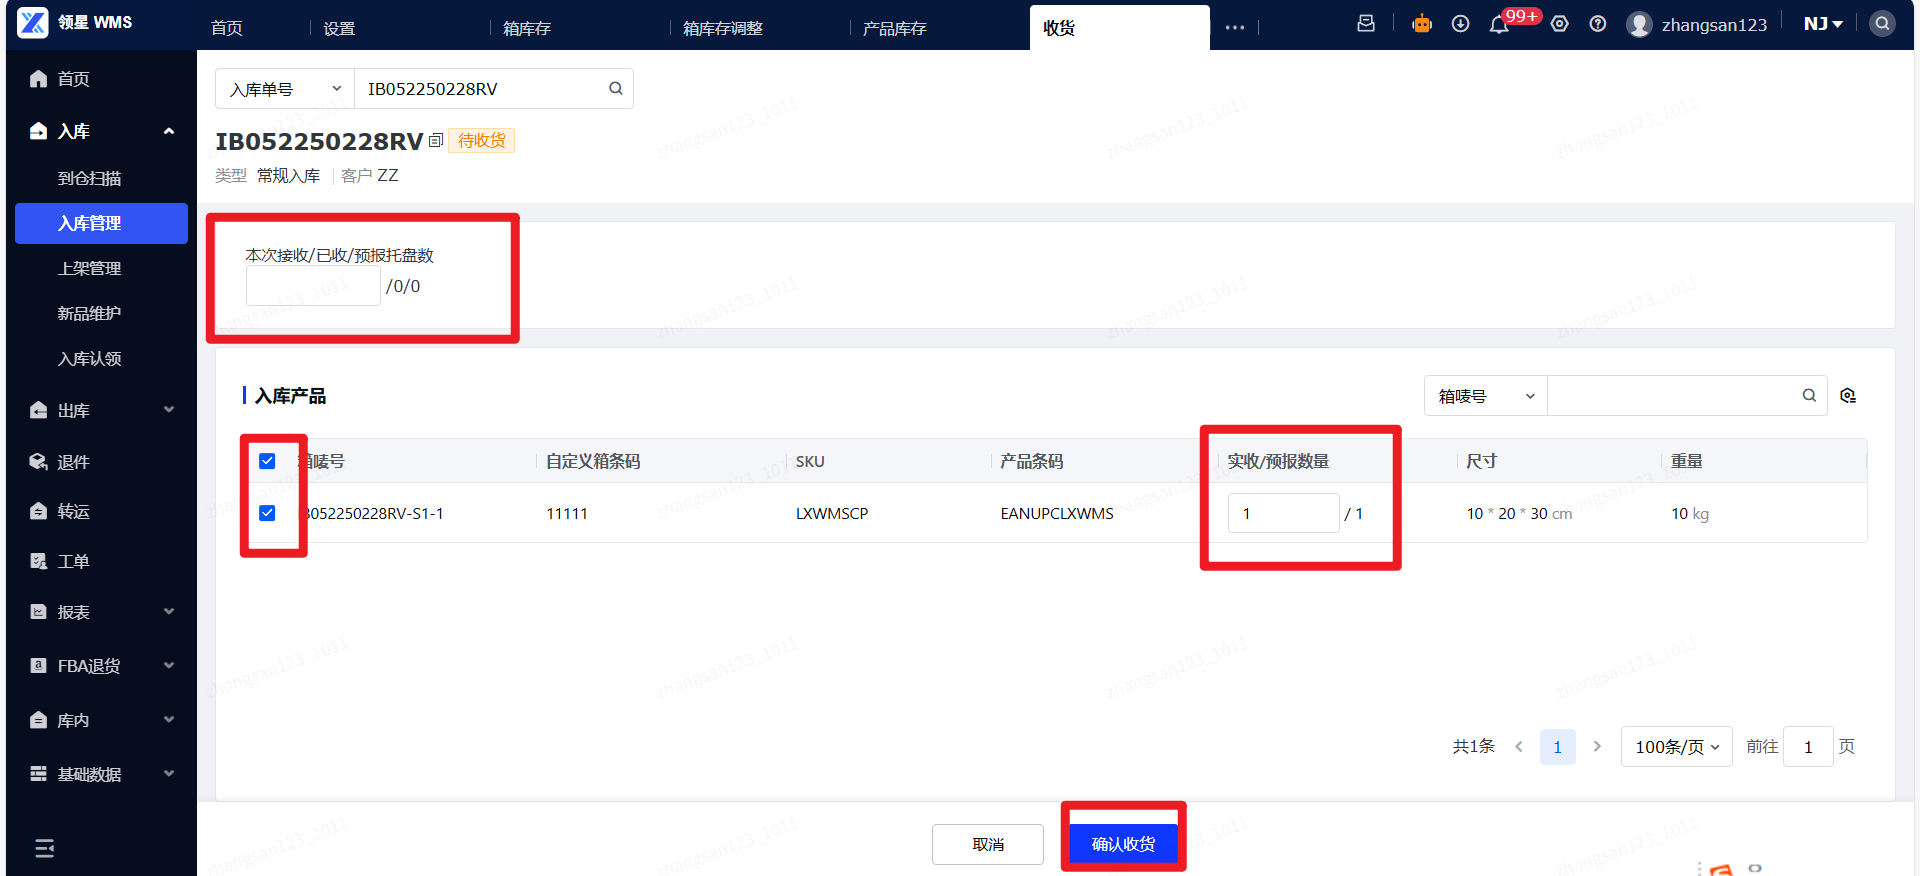Click the zhangsan123 username
The width and height of the screenshot is (1920, 876).
coord(1714,25)
